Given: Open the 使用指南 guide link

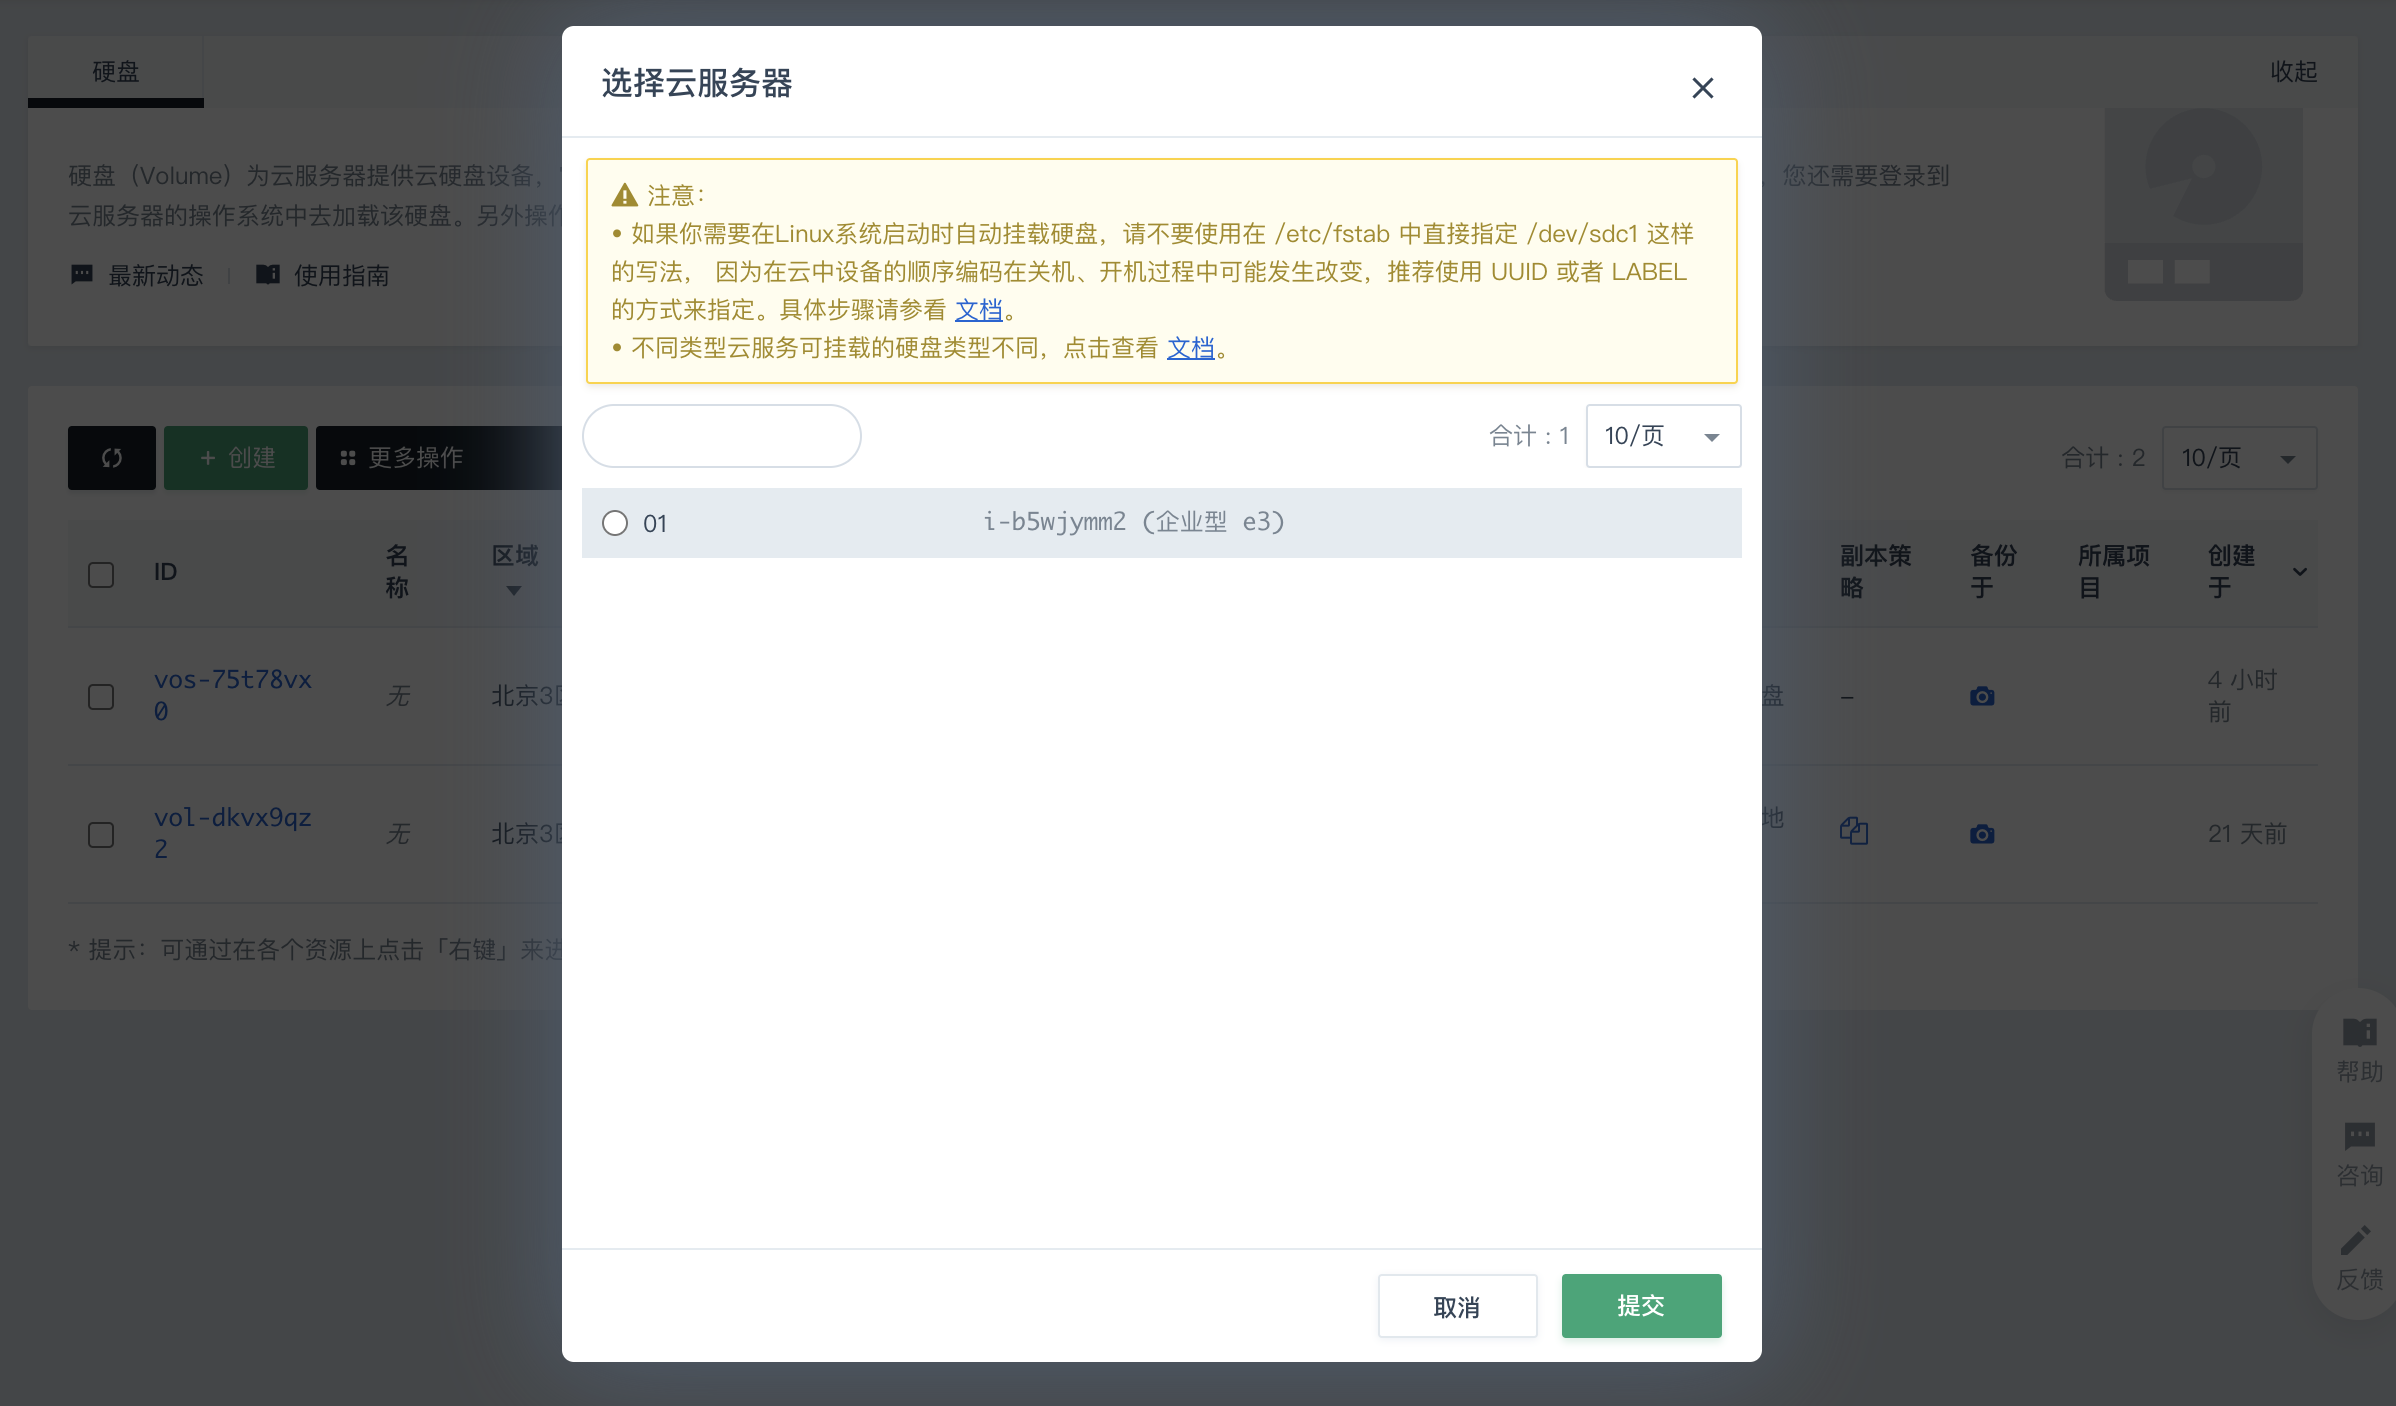Looking at the screenshot, I should pyautogui.click(x=323, y=275).
